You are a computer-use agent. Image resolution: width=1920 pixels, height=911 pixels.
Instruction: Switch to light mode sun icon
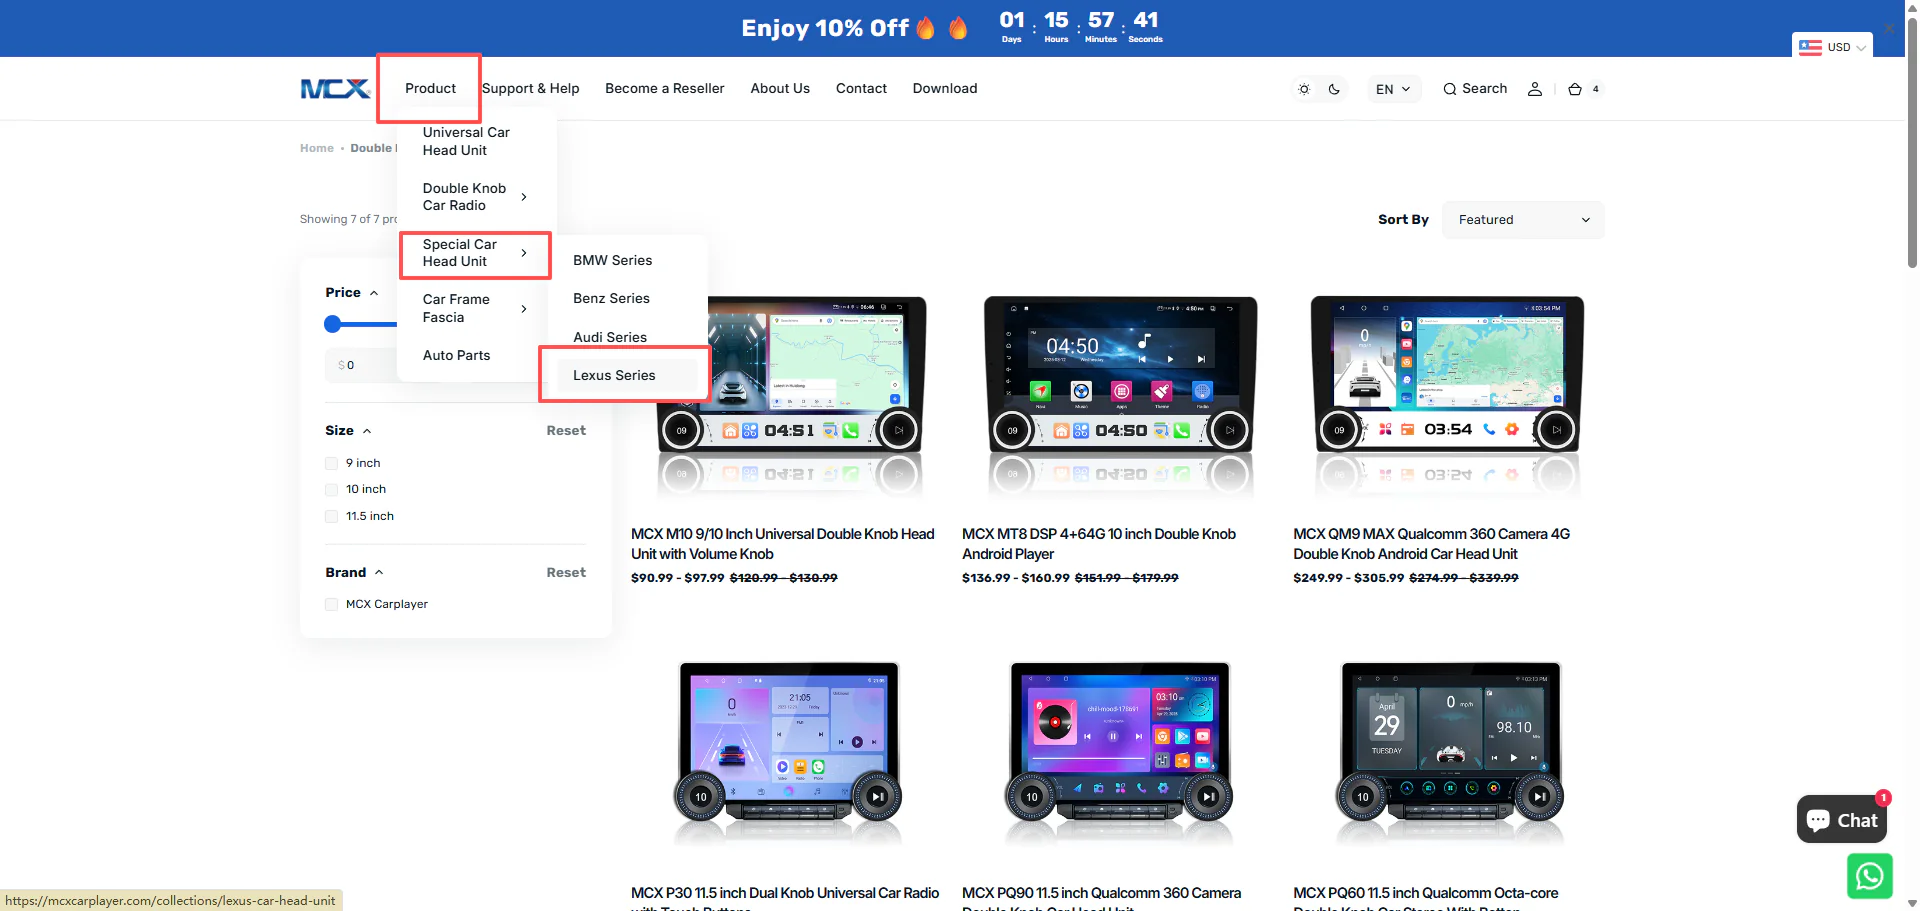point(1304,89)
